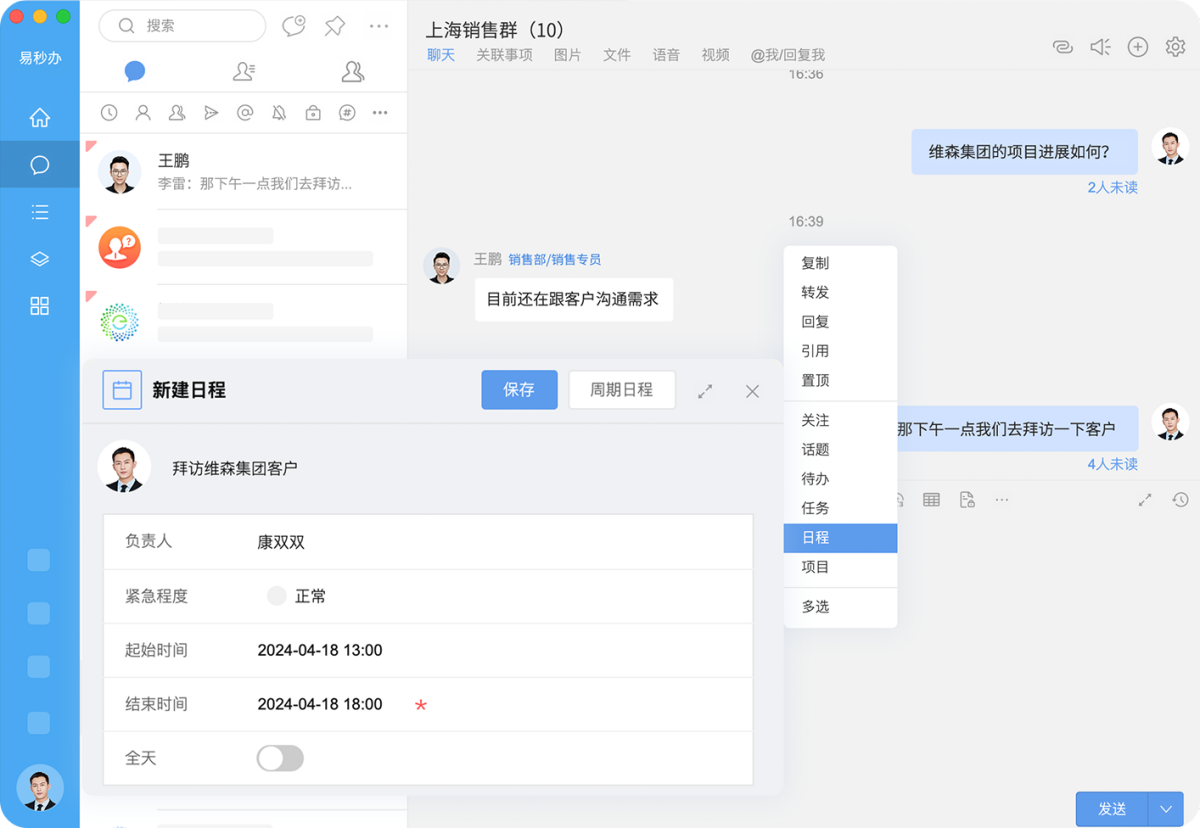This screenshot has height=828, width=1200.
Task: Open the input toolbar ellipsis menu
Action: point(1001,499)
